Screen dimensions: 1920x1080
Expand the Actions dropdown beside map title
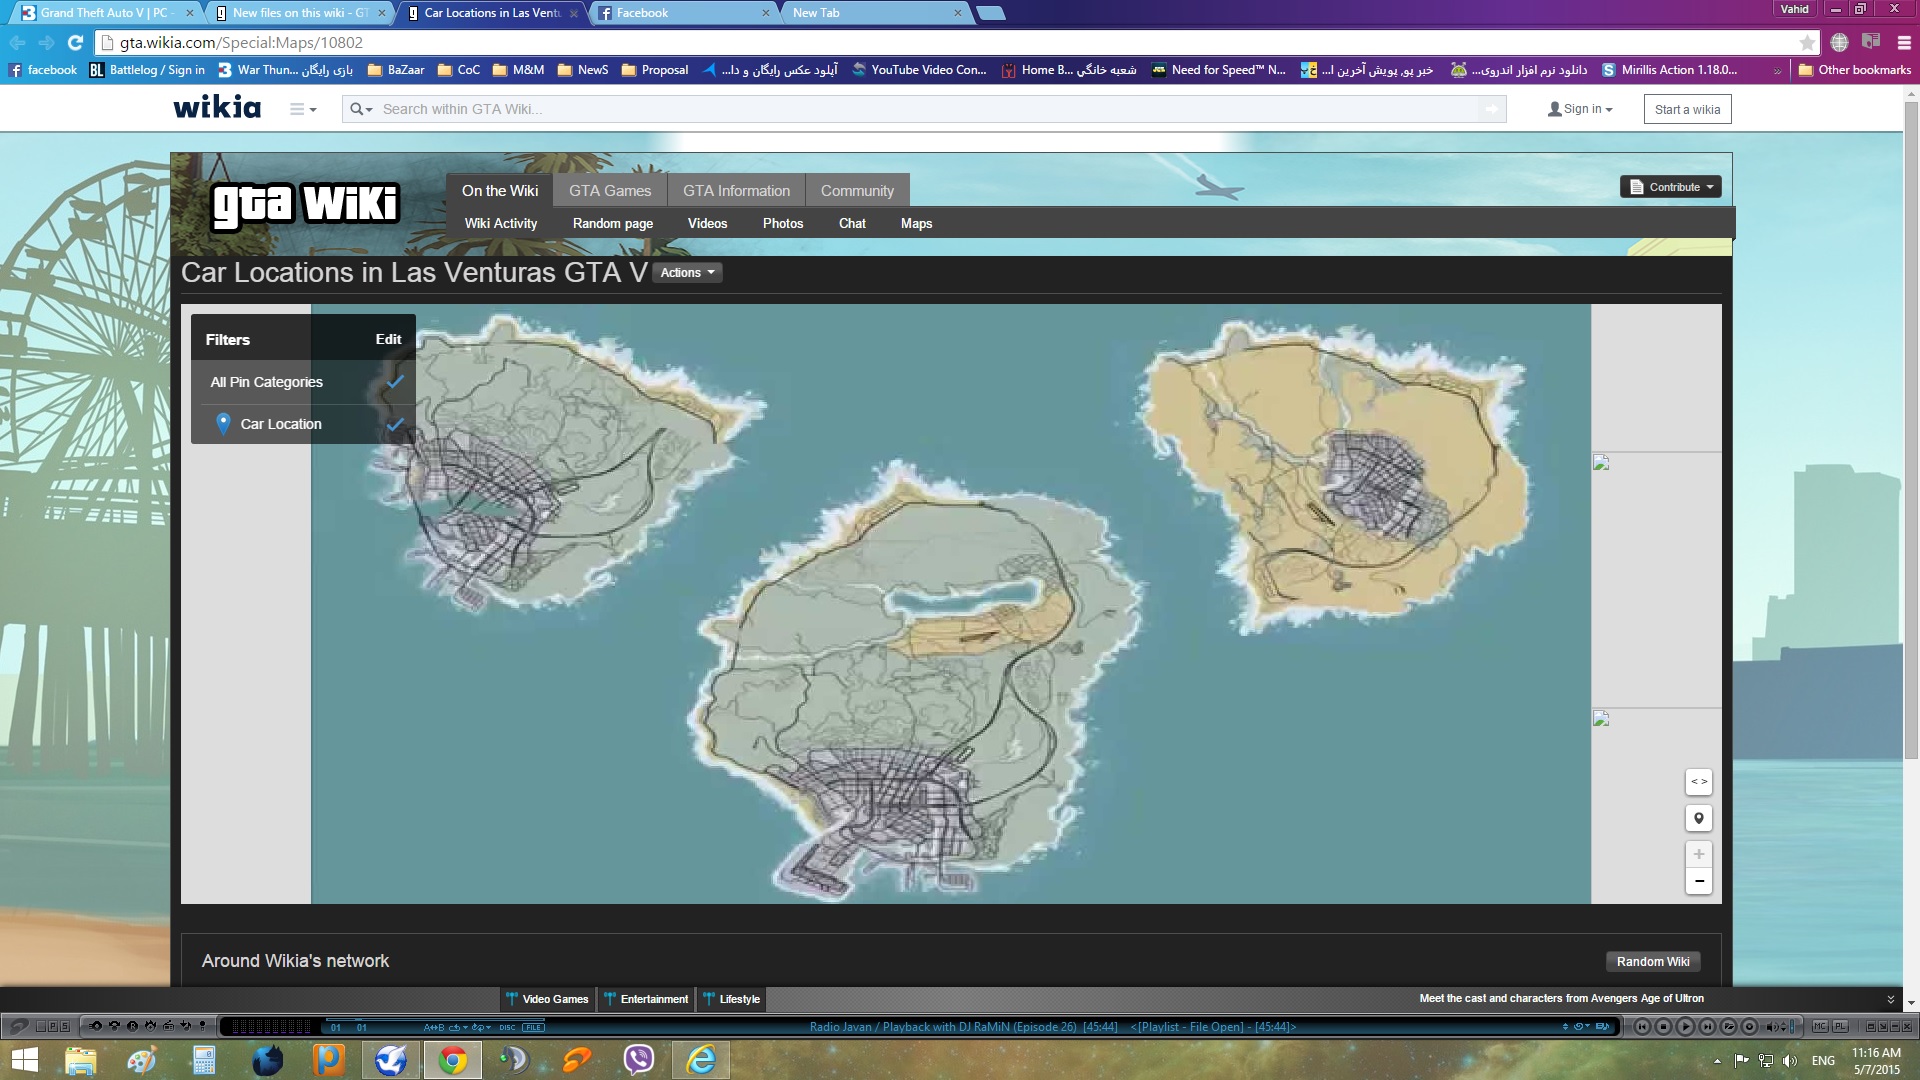[687, 273]
